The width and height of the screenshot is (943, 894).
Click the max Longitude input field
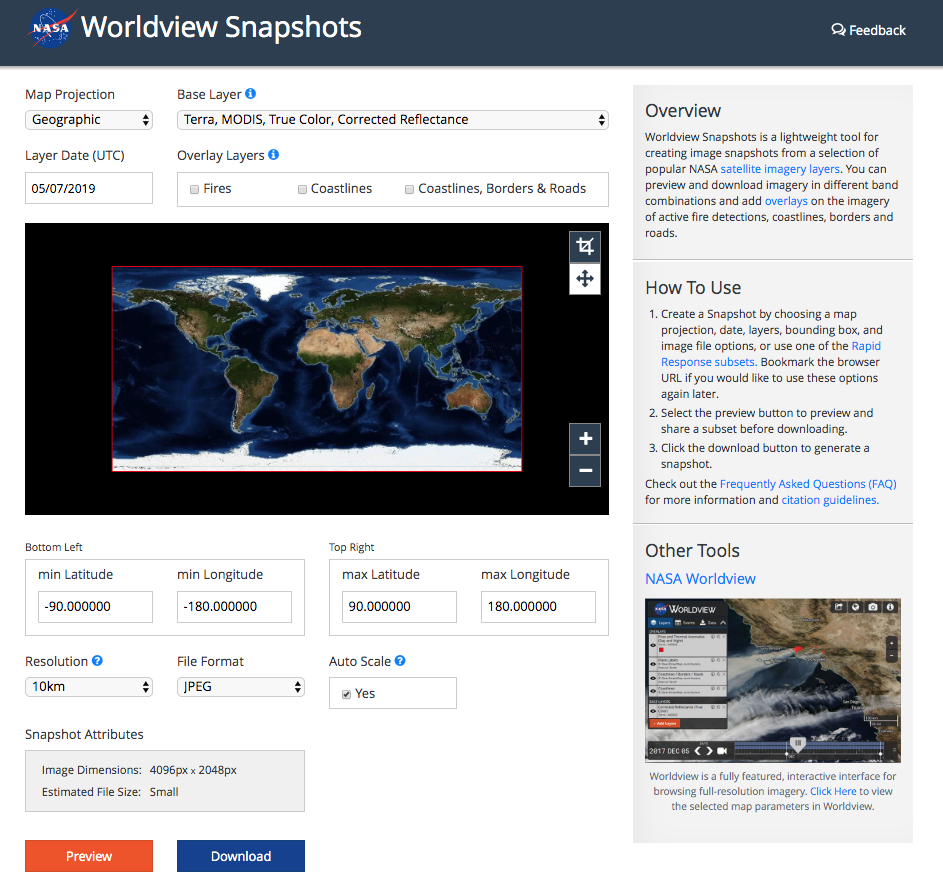[538, 607]
